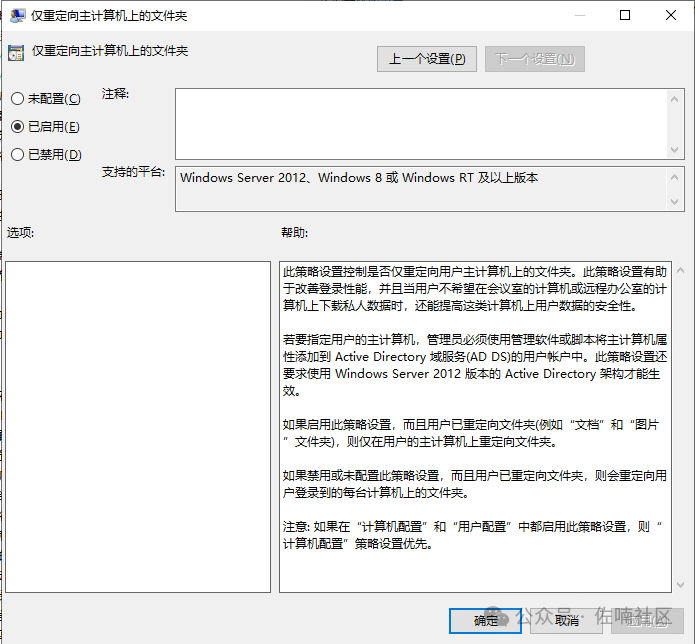Close the dialog window

tap(671, 16)
